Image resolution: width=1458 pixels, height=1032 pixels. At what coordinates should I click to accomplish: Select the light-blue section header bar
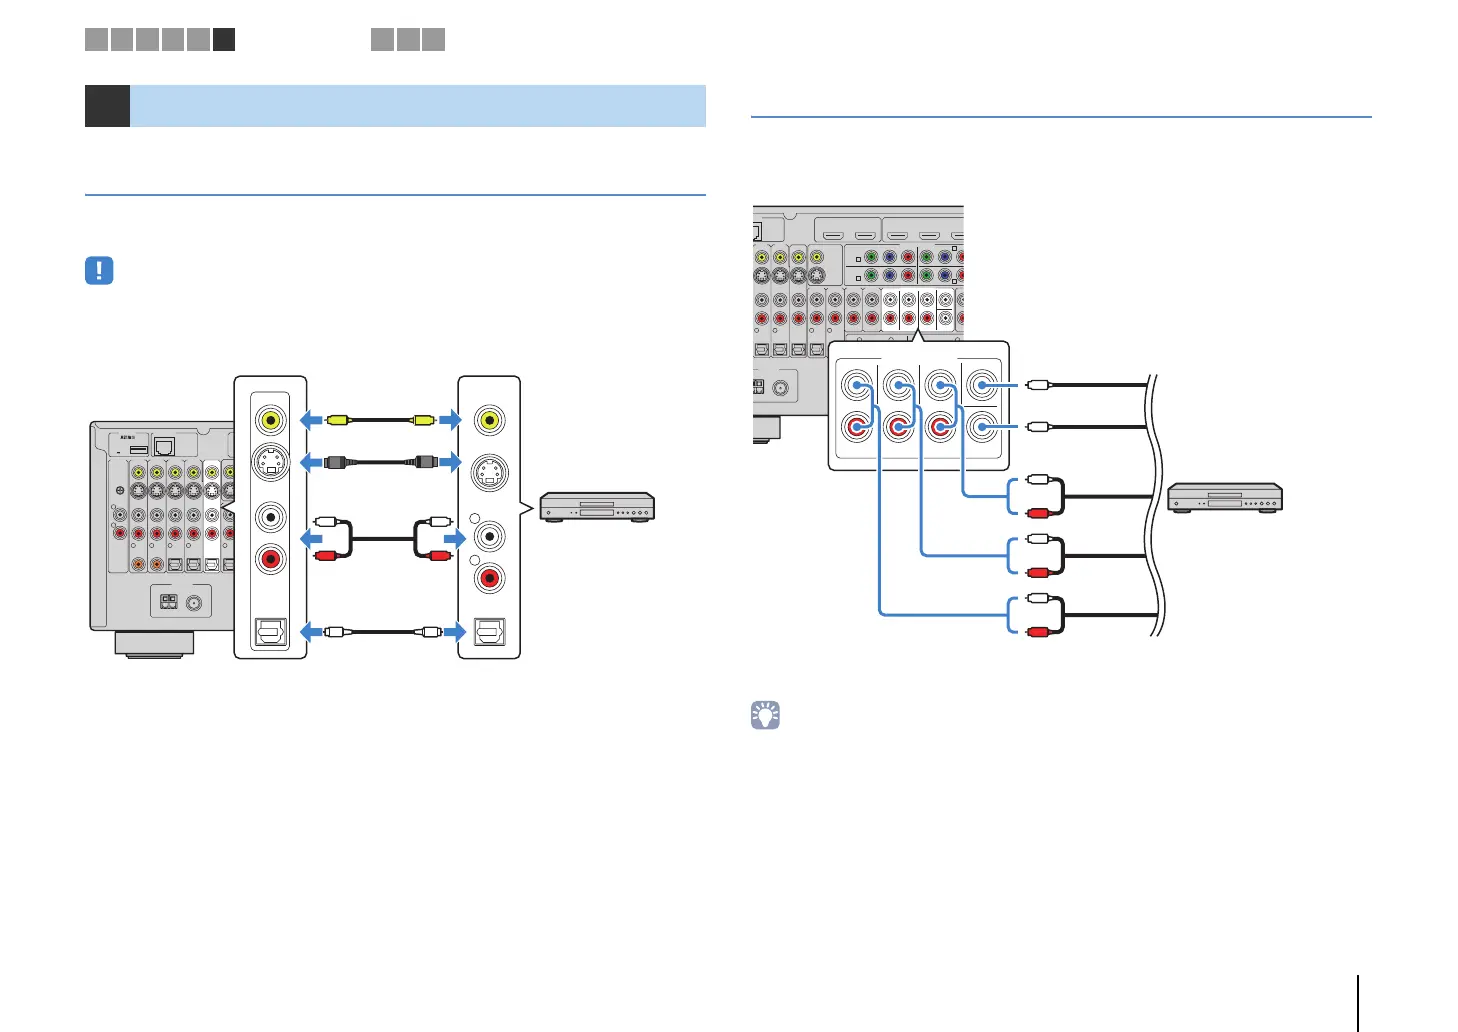coord(418,106)
